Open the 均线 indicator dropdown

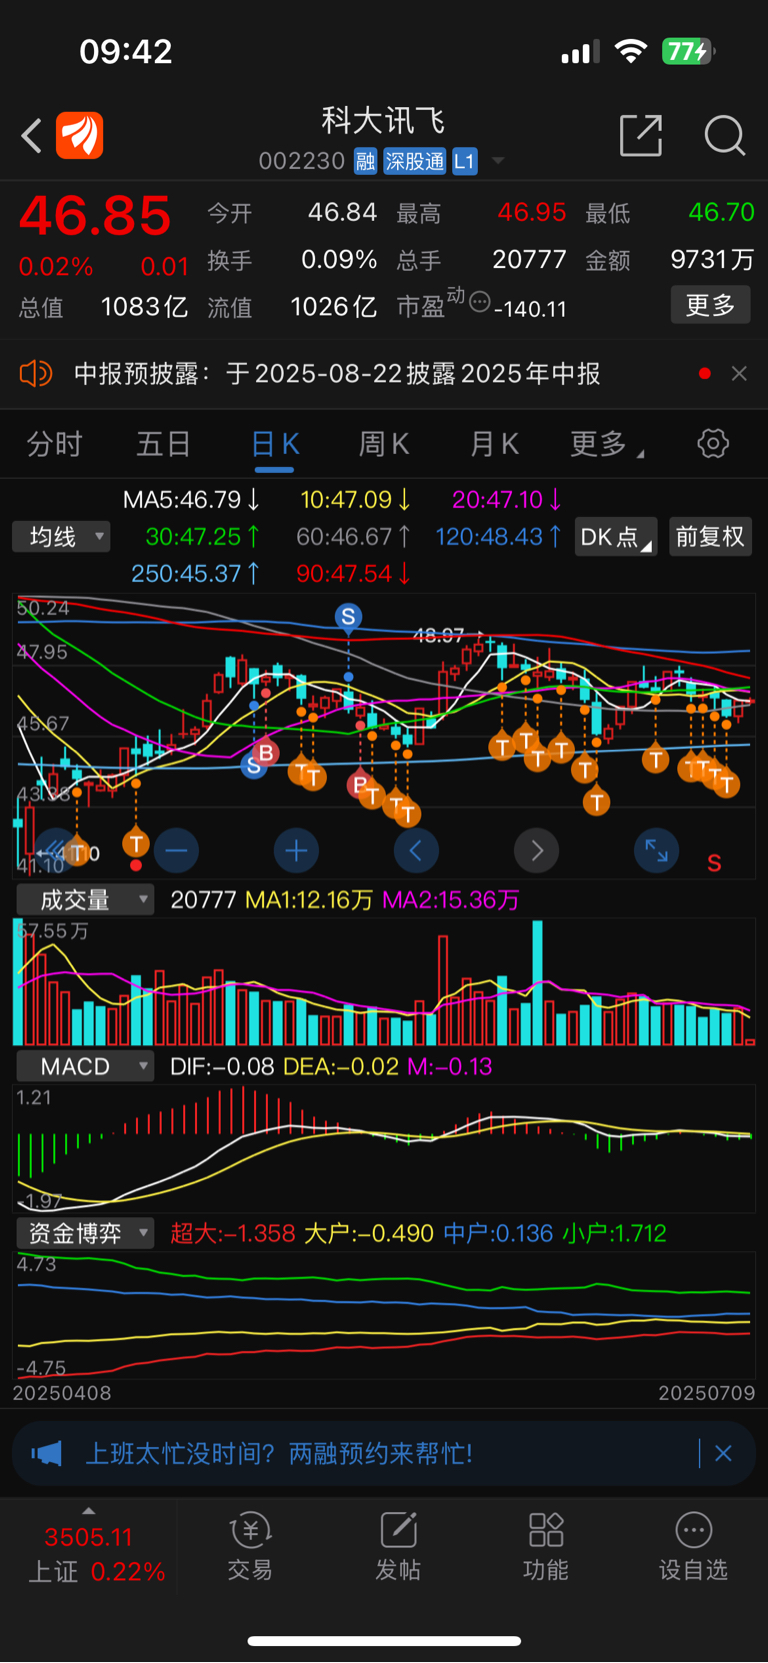pyautogui.click(x=61, y=537)
